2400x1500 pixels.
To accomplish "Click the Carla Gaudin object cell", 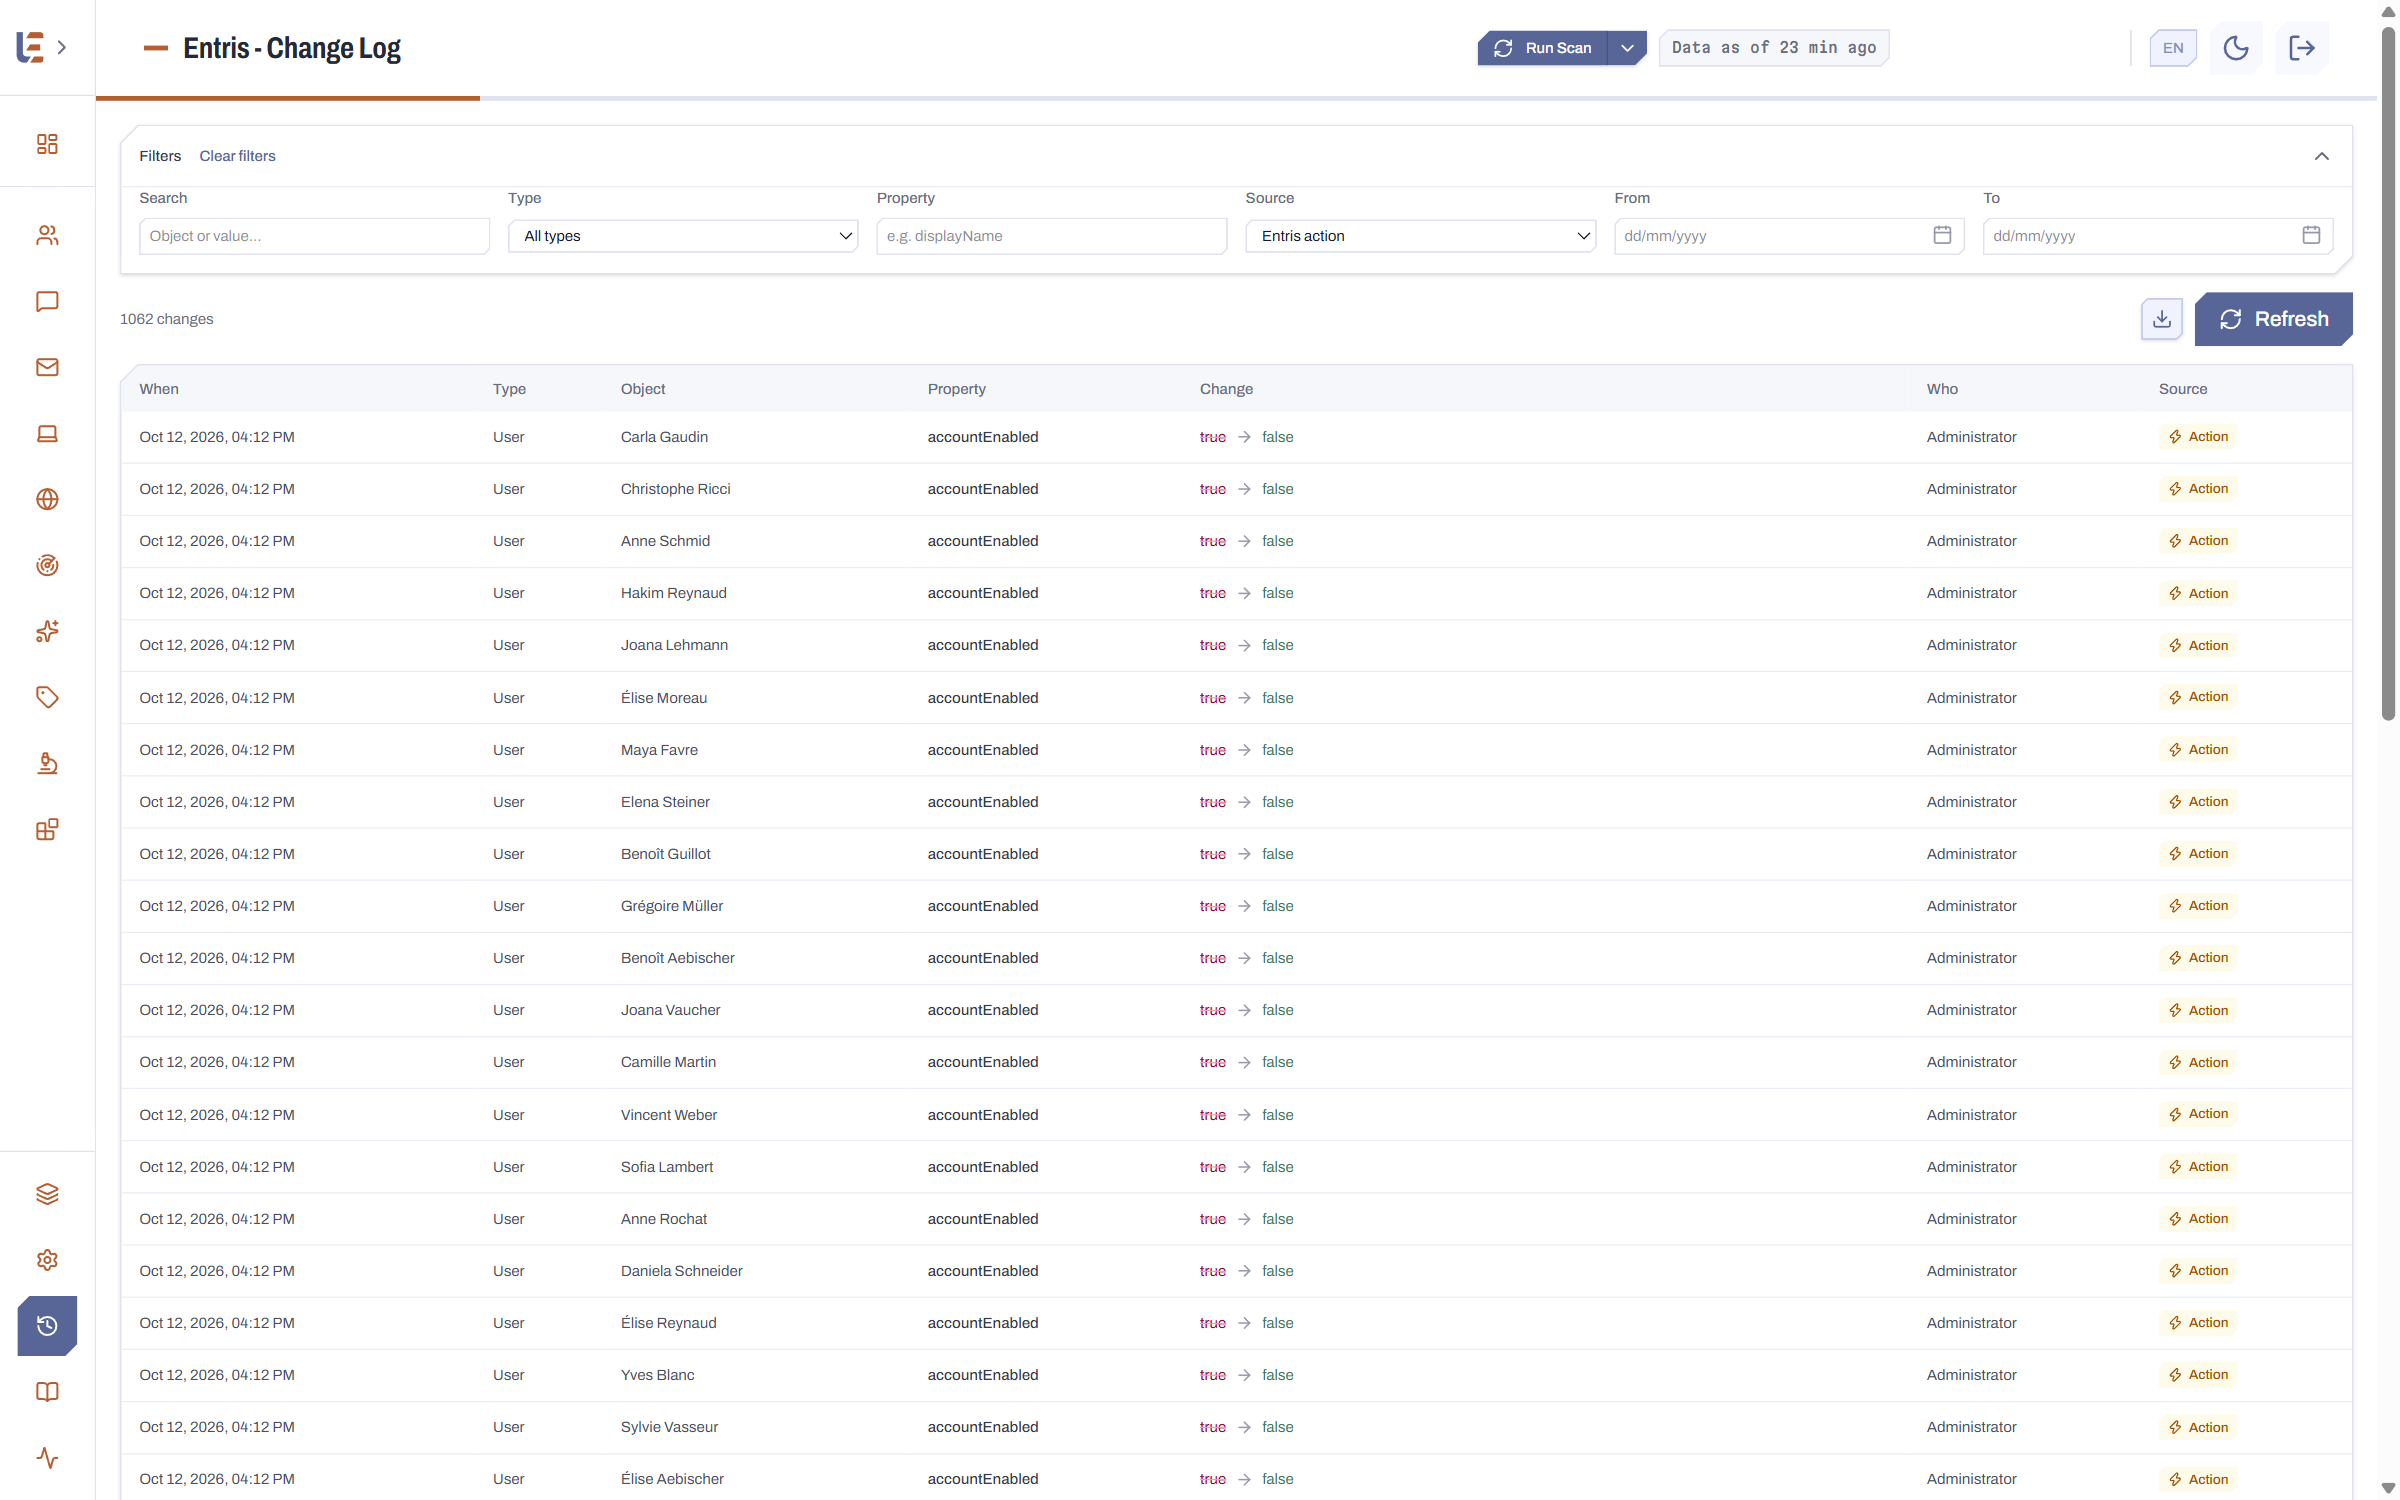I will coord(664,437).
